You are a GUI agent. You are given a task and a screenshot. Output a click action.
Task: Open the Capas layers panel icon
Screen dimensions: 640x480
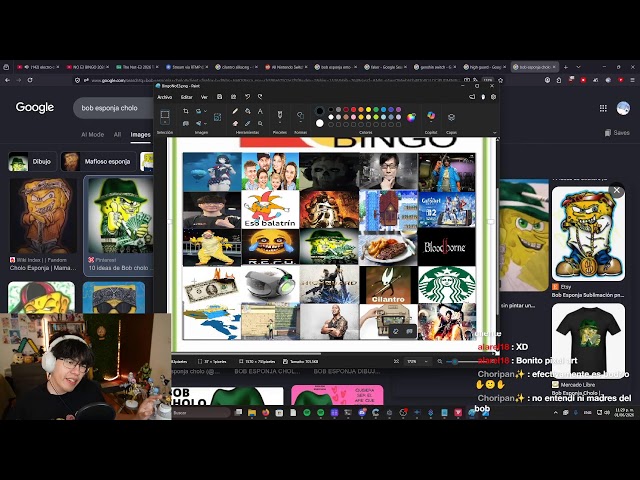[x=451, y=117]
